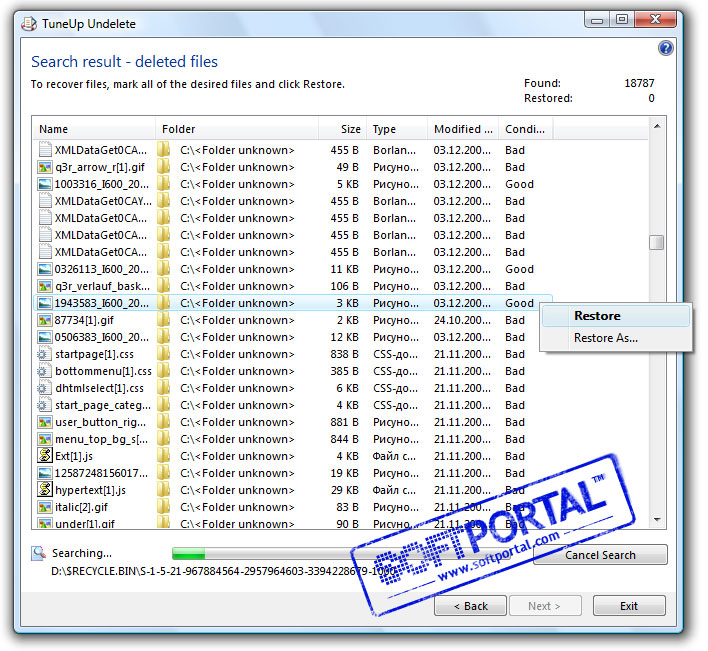Click the scrollbar down arrow of file list
This screenshot has height=651, width=708.
[657, 520]
